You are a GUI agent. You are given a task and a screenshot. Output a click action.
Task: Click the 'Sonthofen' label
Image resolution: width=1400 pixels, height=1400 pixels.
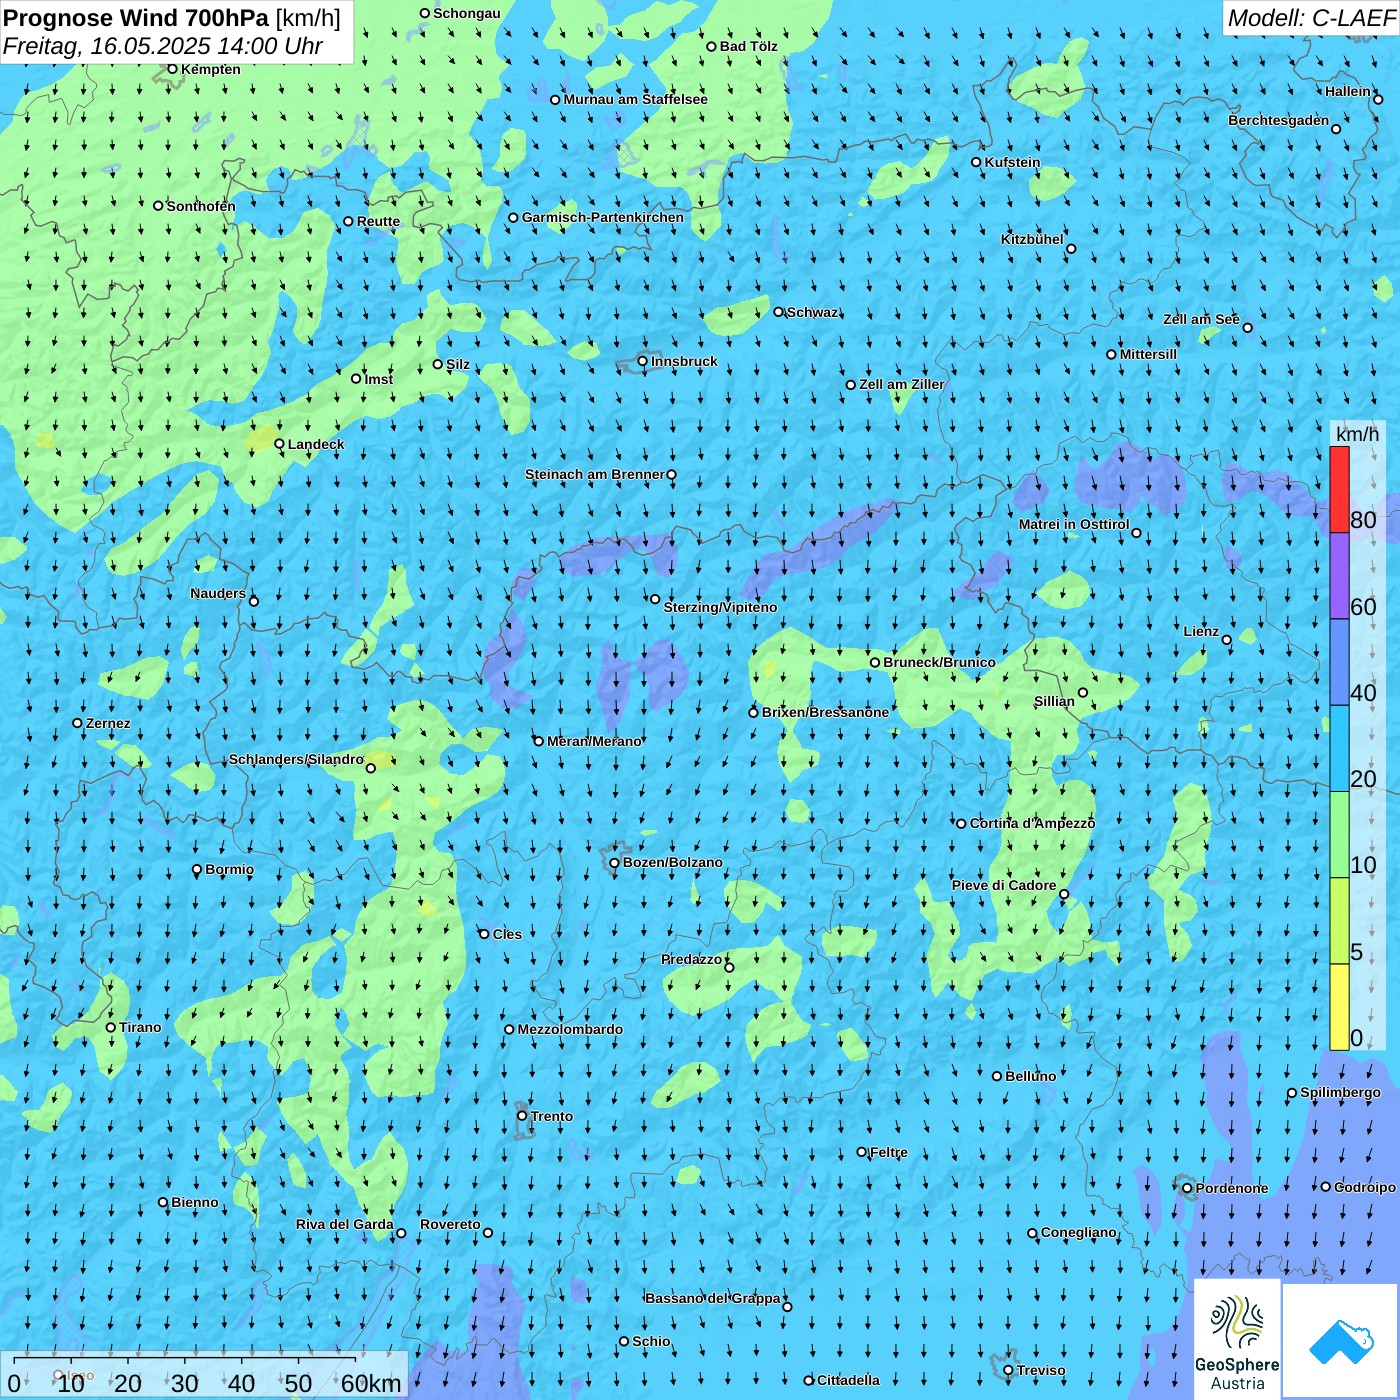point(201,206)
